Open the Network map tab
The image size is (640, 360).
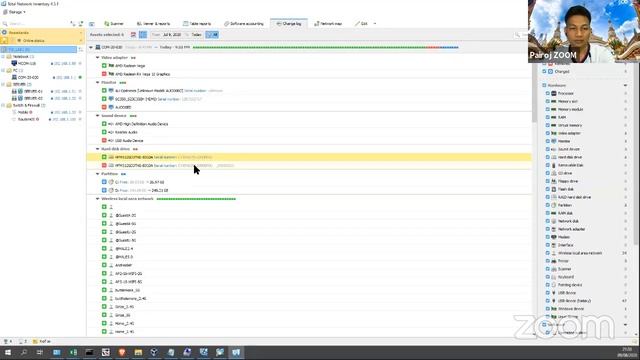(x=328, y=24)
